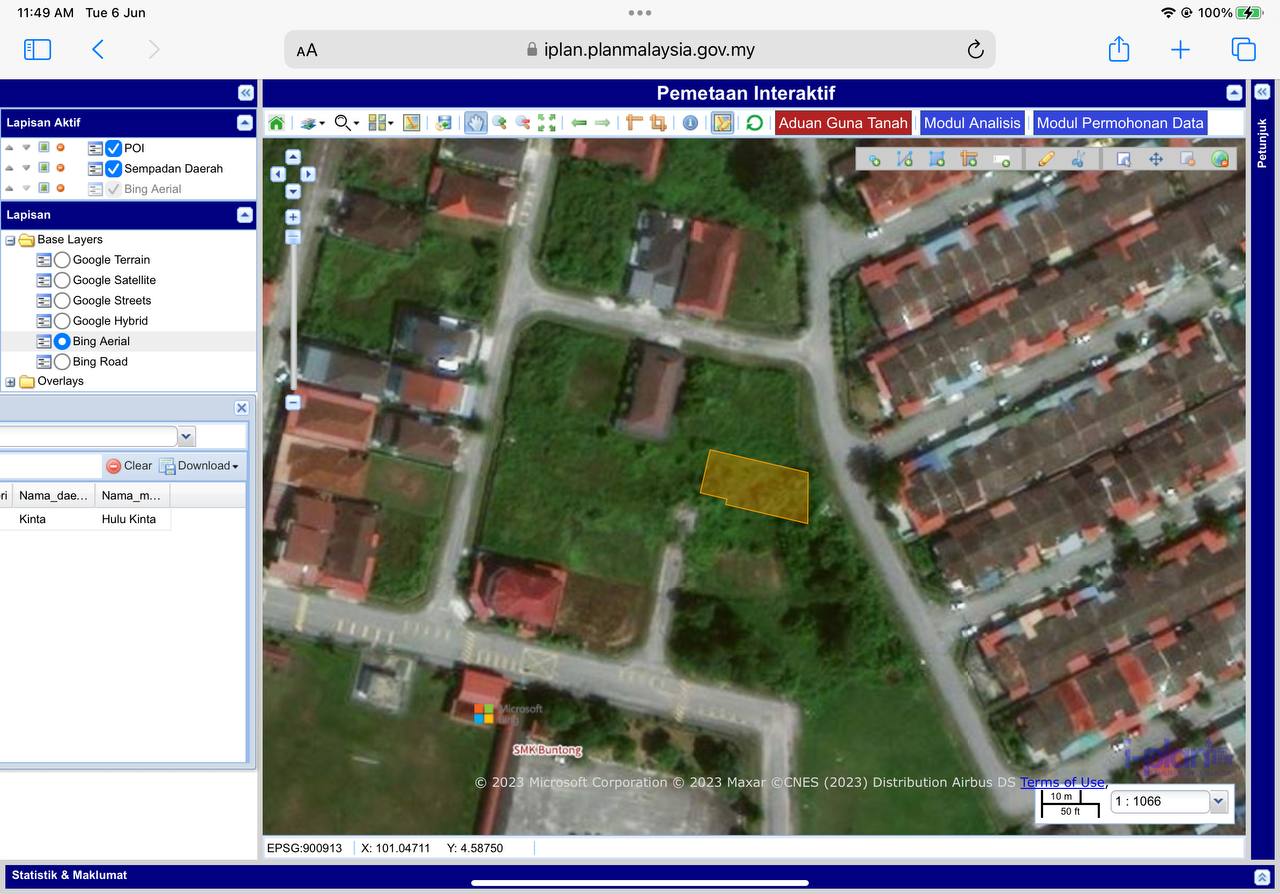
Task: Go back to previous map view
Action: click(x=579, y=123)
